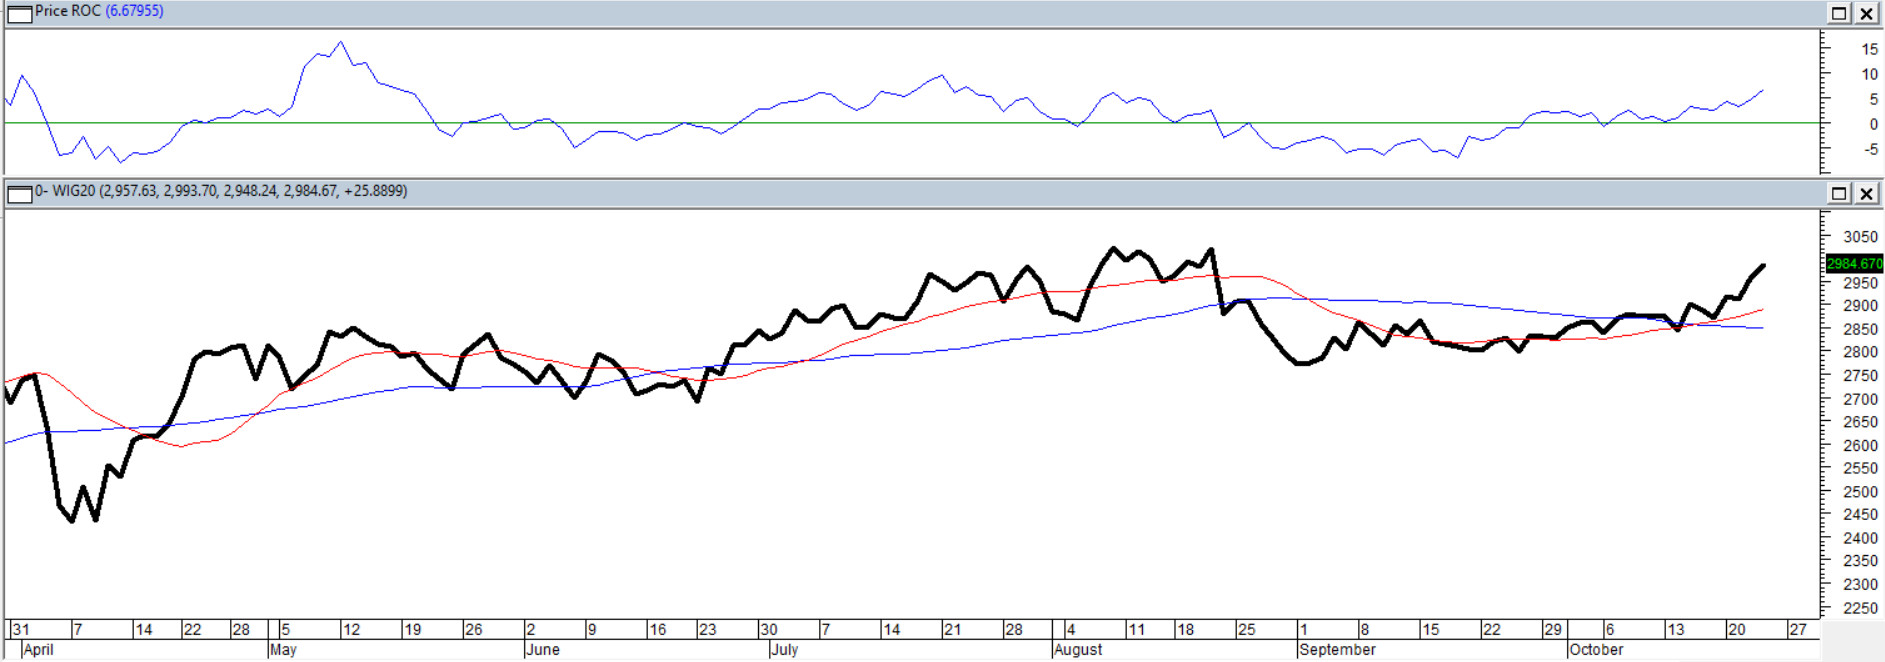Image resolution: width=1885 pixels, height=662 pixels.
Task: Close the WIG20 price pane
Action: tap(1866, 193)
